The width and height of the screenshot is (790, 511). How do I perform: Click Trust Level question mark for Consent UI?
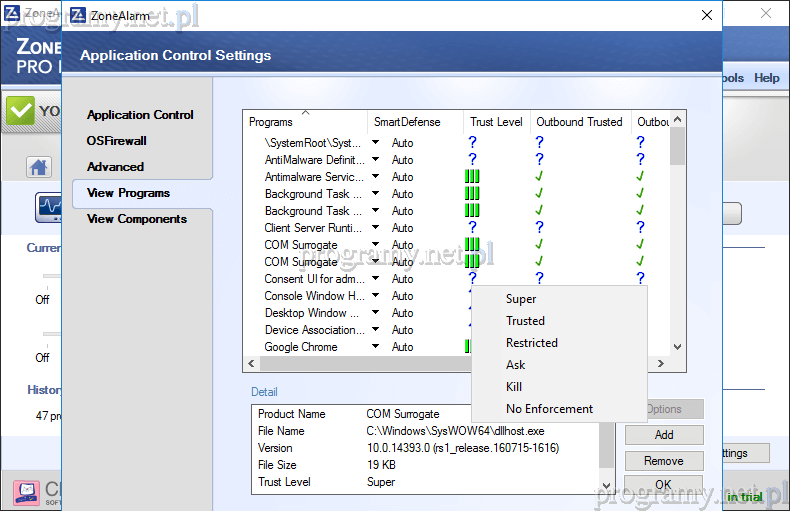pos(472,279)
